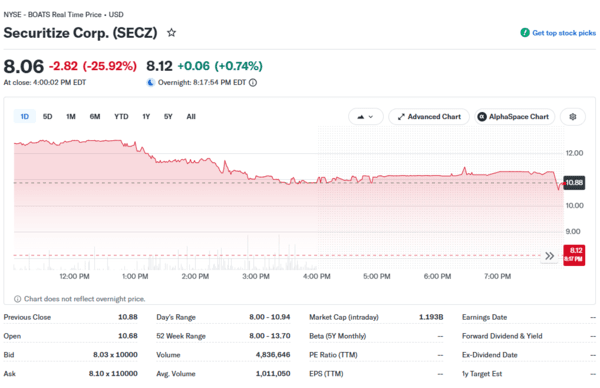The image size is (600, 388).
Task: Click the chart info icon near disclaimer
Action: [18, 299]
